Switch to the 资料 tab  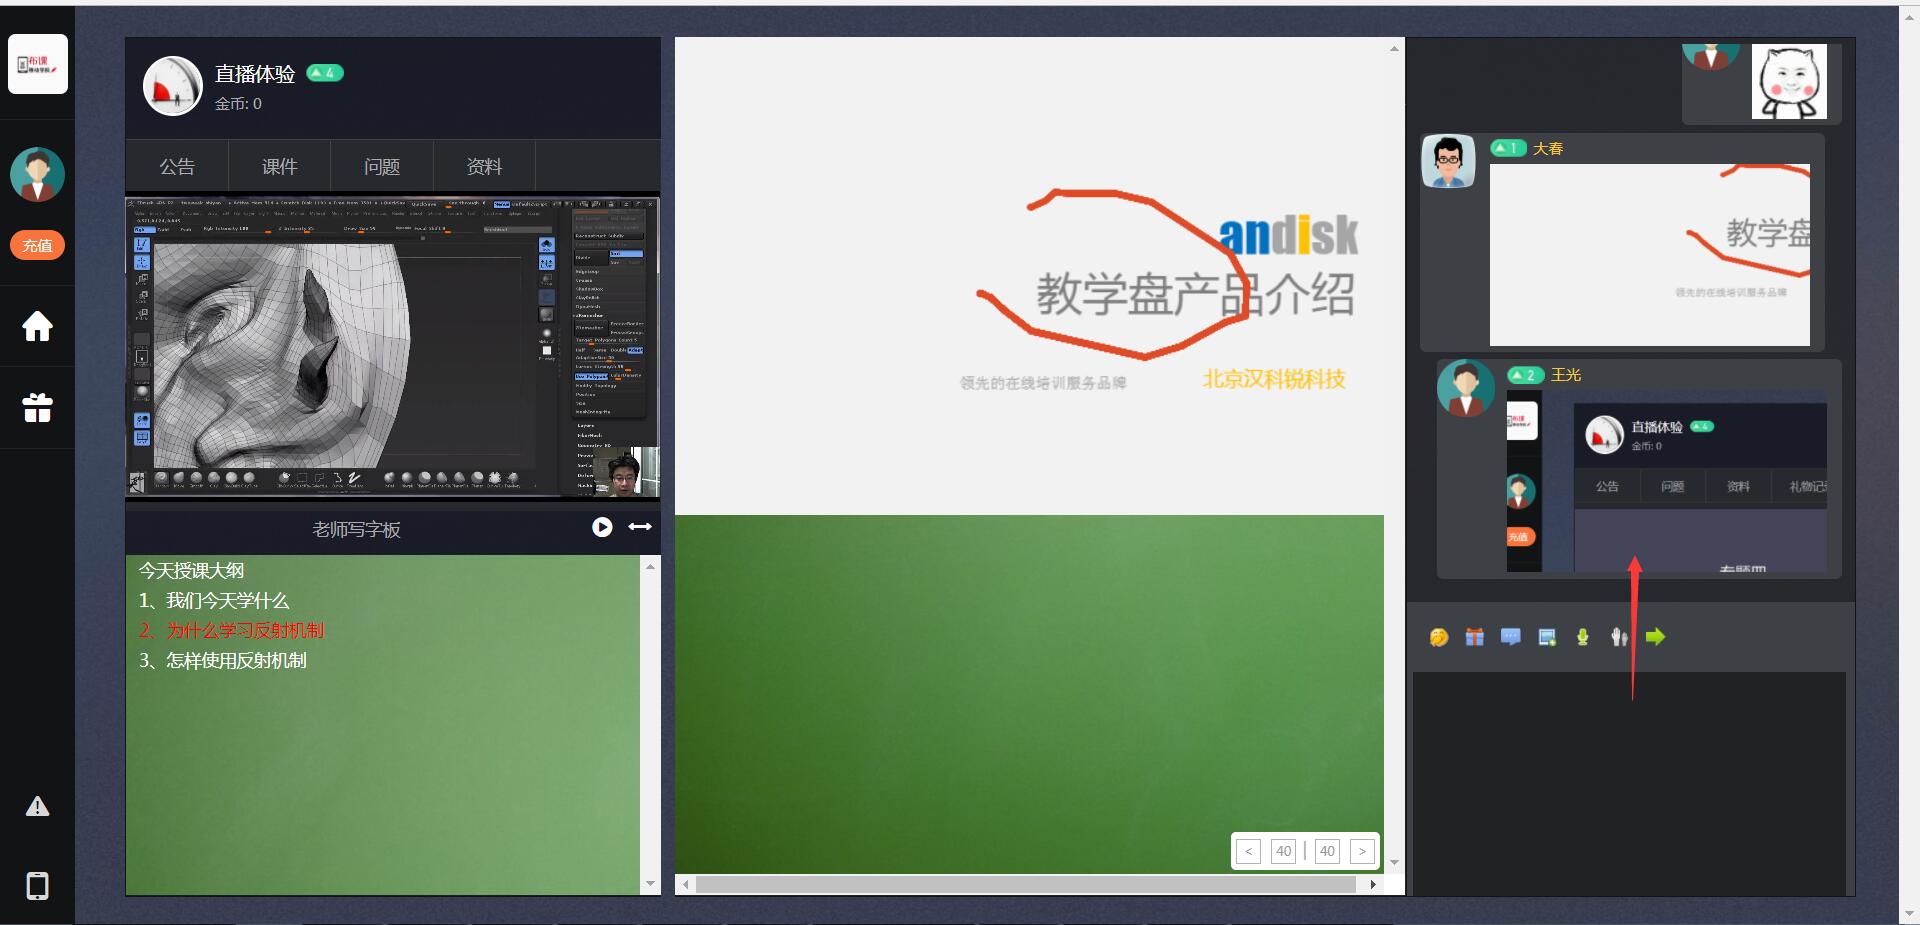pyautogui.click(x=483, y=166)
